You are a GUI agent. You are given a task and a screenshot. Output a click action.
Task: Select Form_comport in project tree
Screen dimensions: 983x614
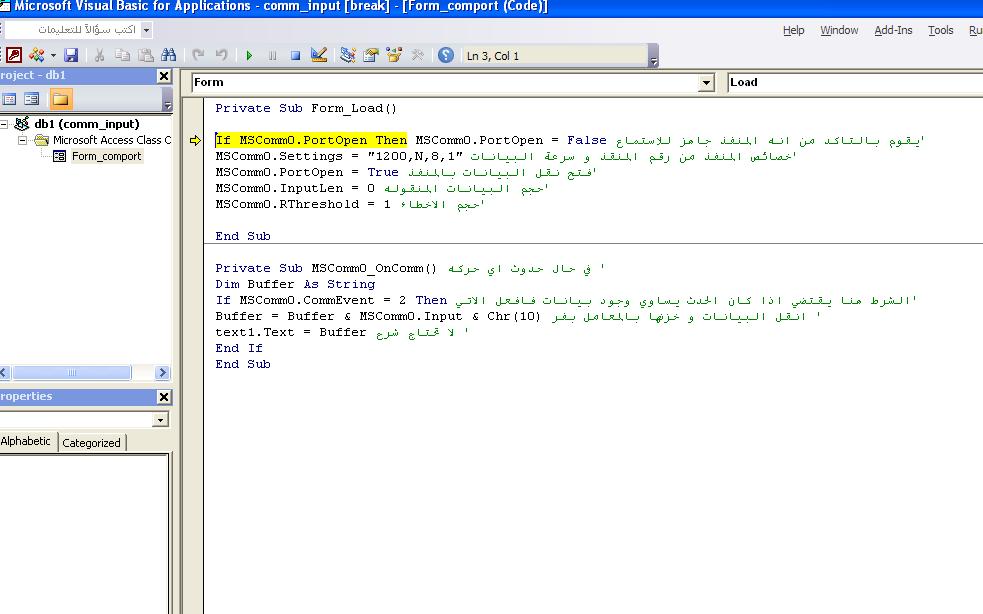coord(107,156)
